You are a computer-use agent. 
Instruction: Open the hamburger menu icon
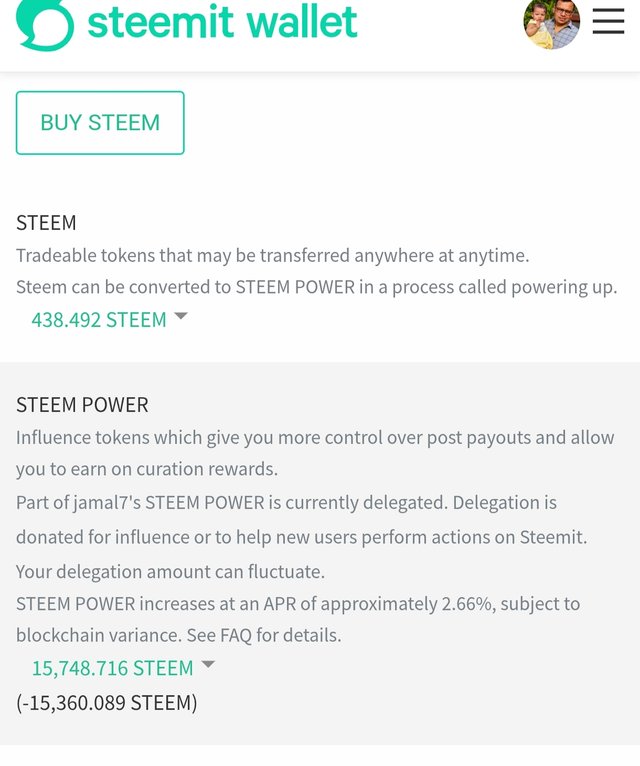coord(608,22)
